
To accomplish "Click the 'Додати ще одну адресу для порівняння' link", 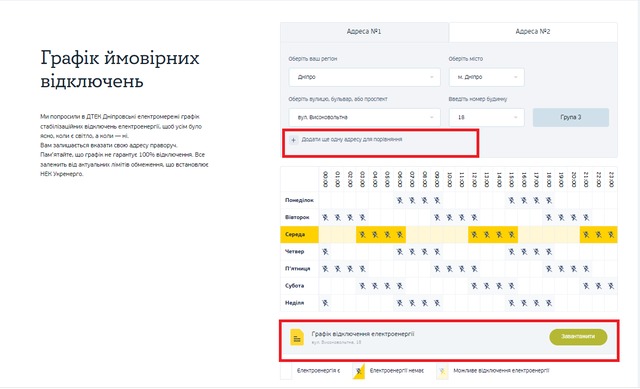I will (352, 140).
